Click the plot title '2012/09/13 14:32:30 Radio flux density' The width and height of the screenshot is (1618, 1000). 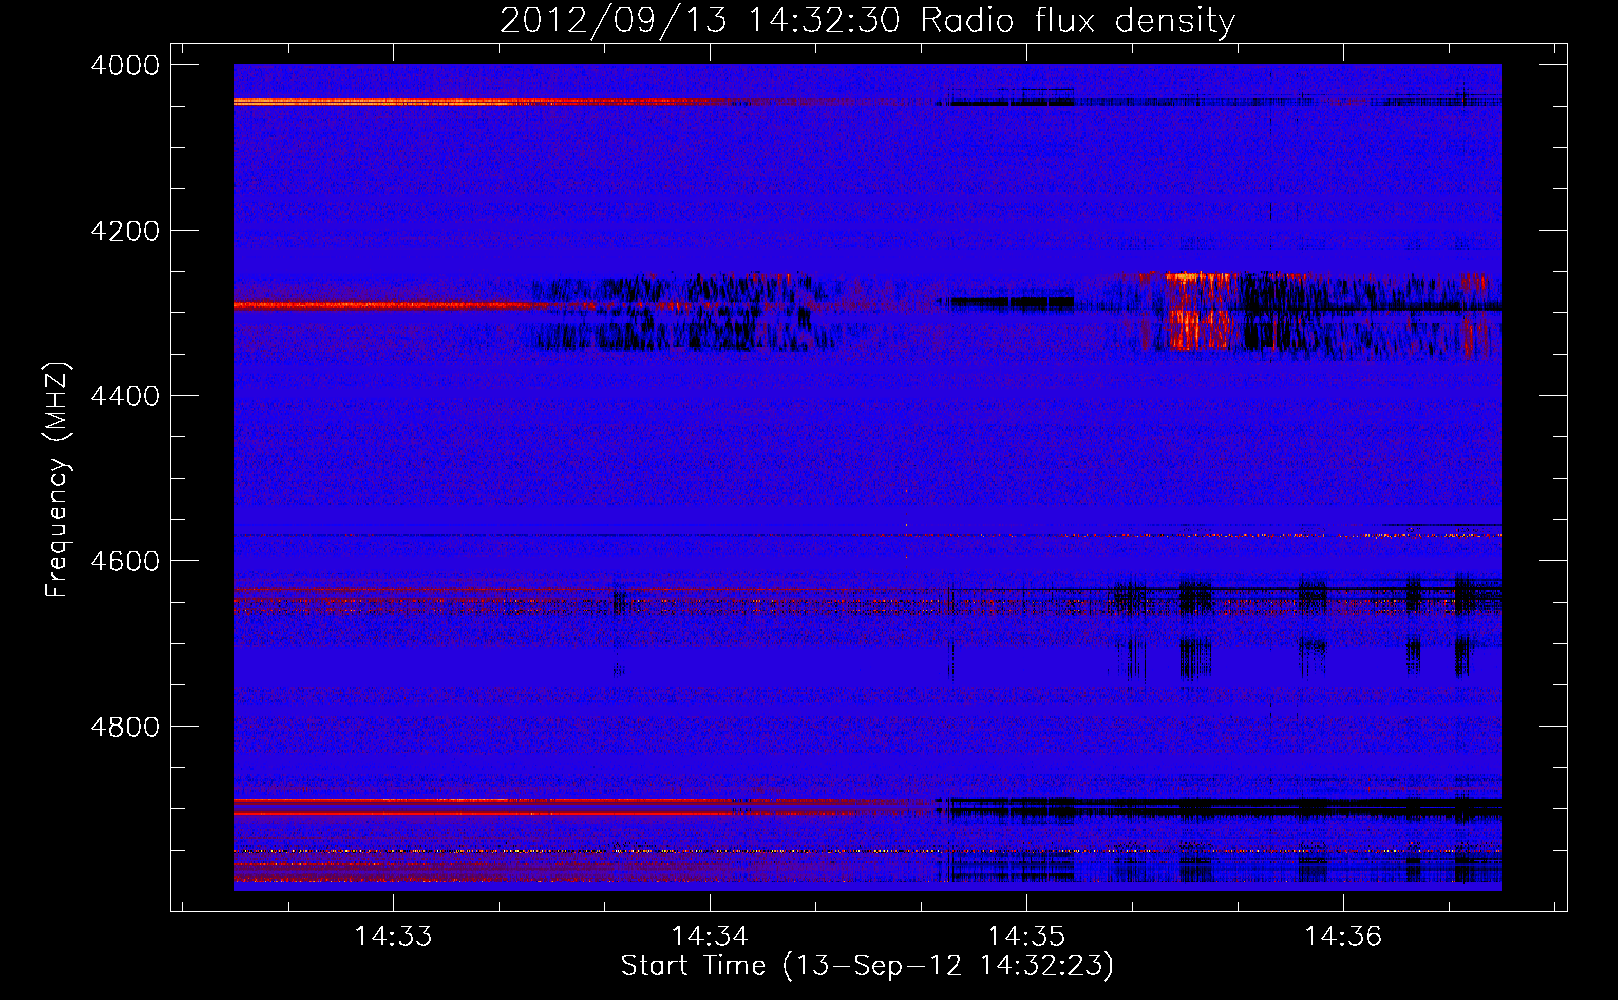tap(868, 20)
